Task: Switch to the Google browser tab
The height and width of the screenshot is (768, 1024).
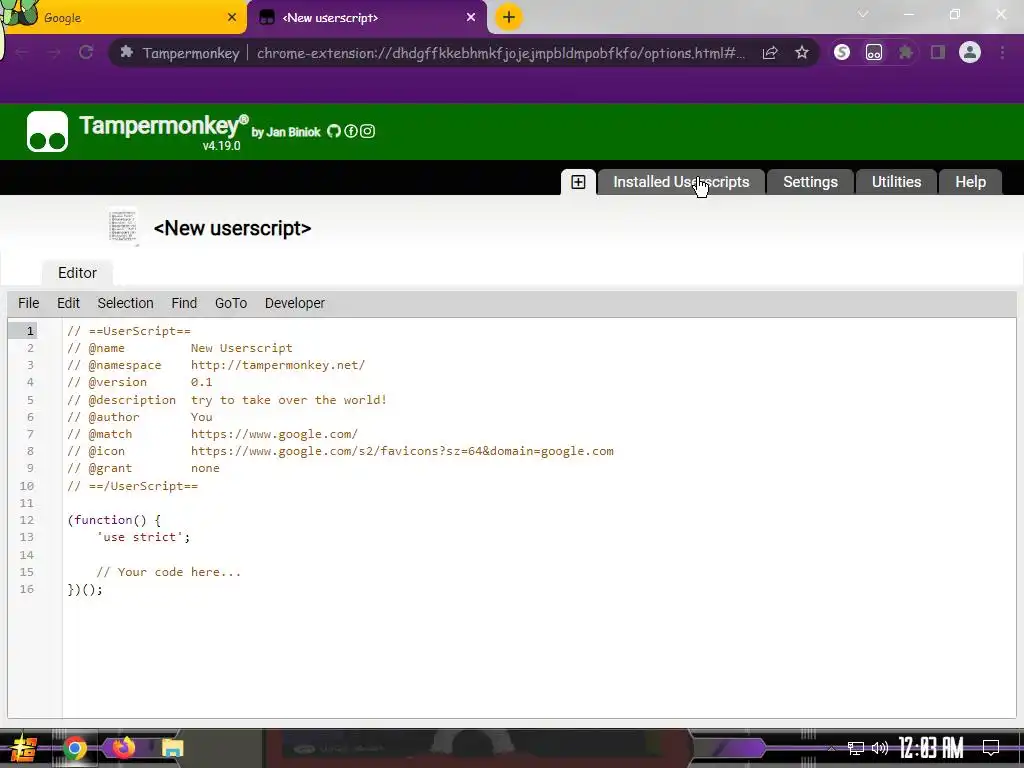Action: [124, 18]
